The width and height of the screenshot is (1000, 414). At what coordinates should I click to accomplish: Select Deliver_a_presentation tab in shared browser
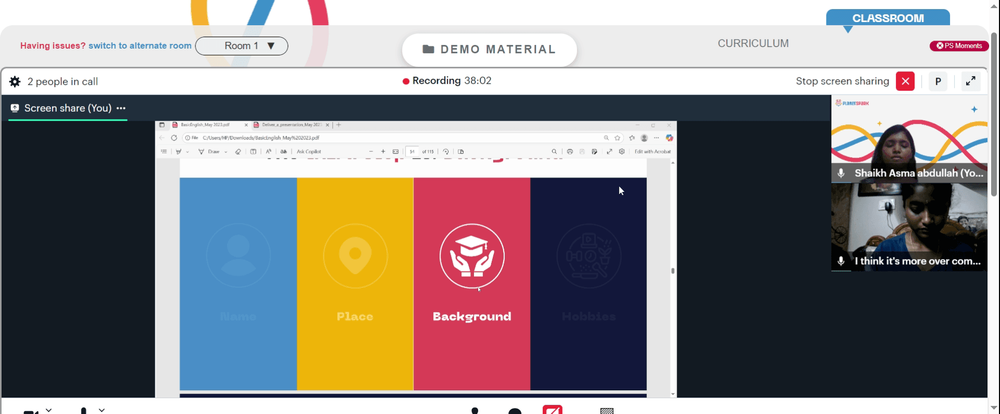click(291, 125)
